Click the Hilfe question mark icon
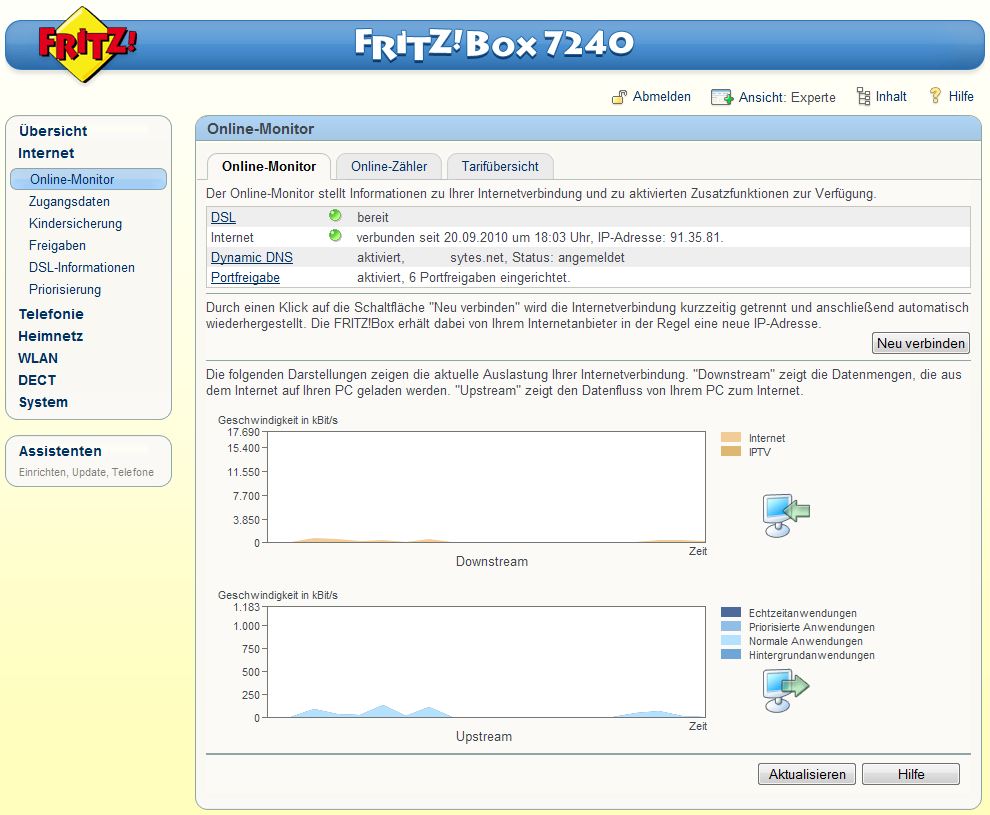This screenshot has width=990, height=815. pyautogui.click(x=935, y=96)
